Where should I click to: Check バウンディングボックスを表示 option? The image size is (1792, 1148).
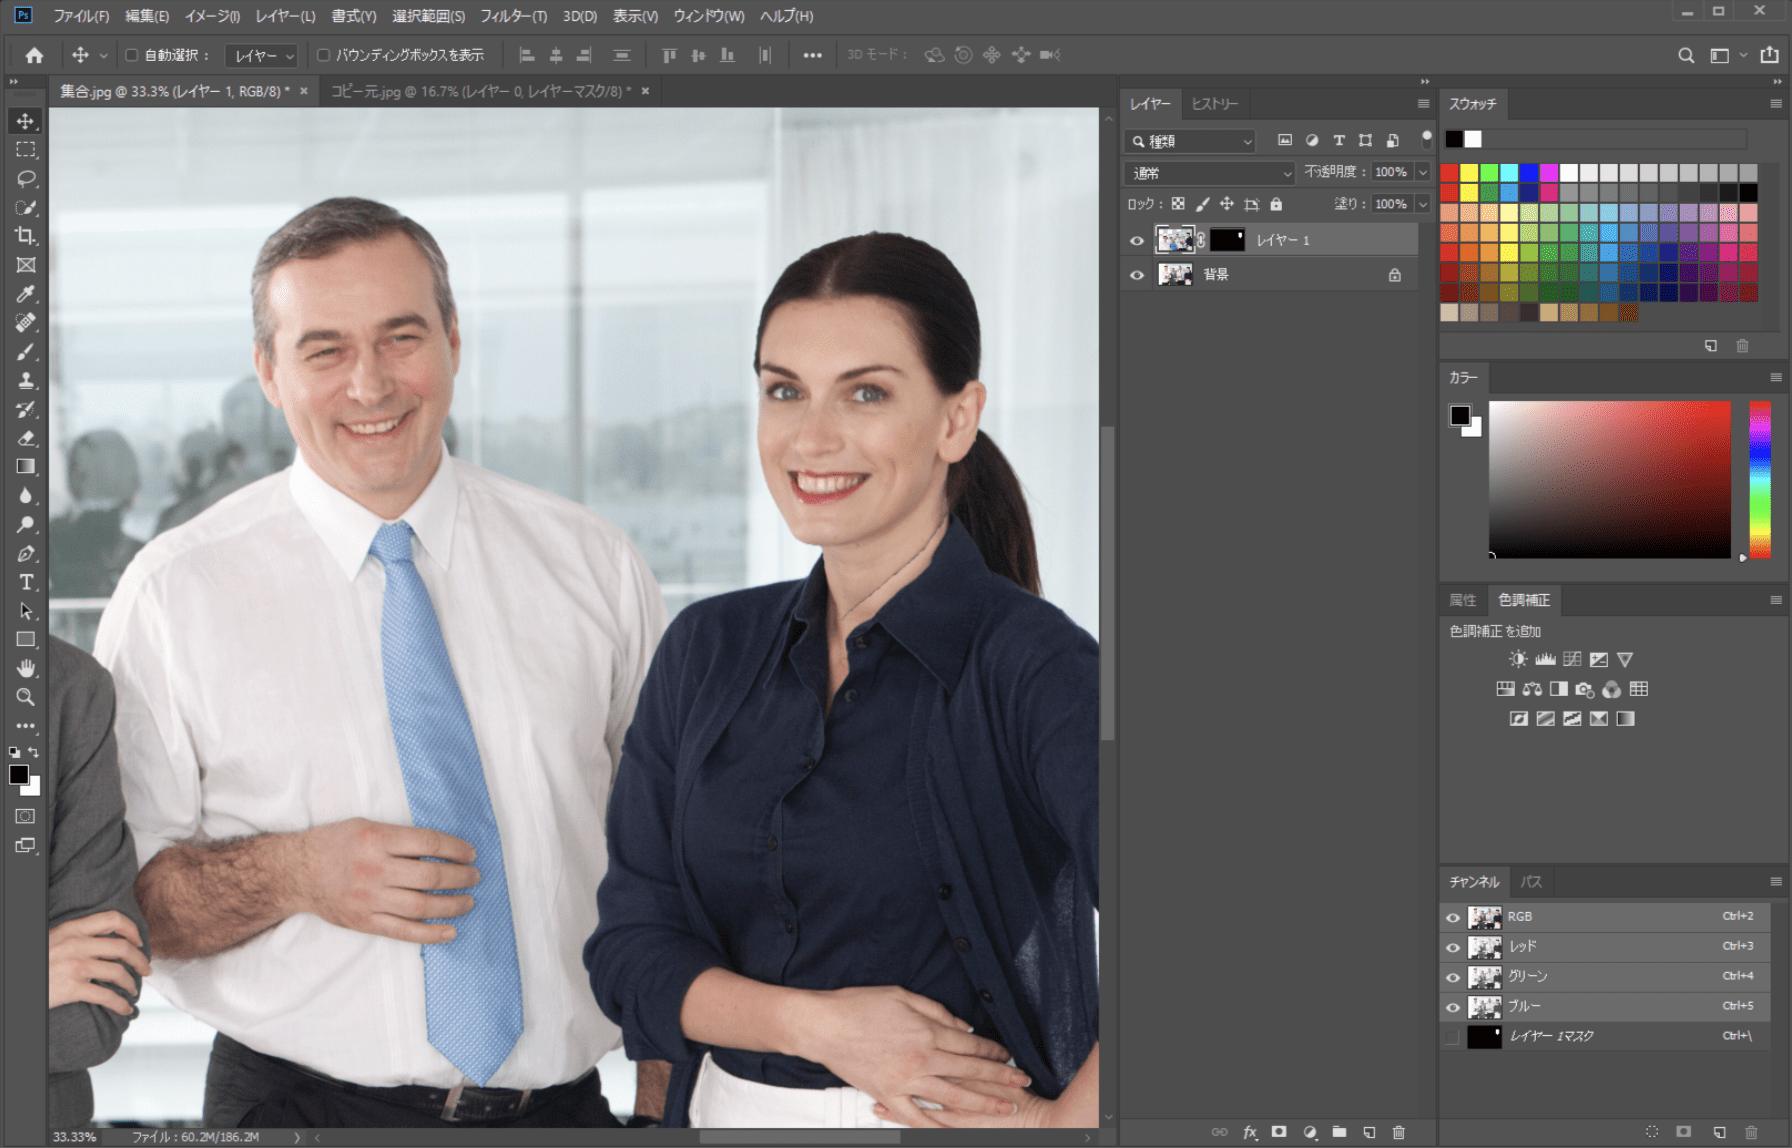pos(323,55)
